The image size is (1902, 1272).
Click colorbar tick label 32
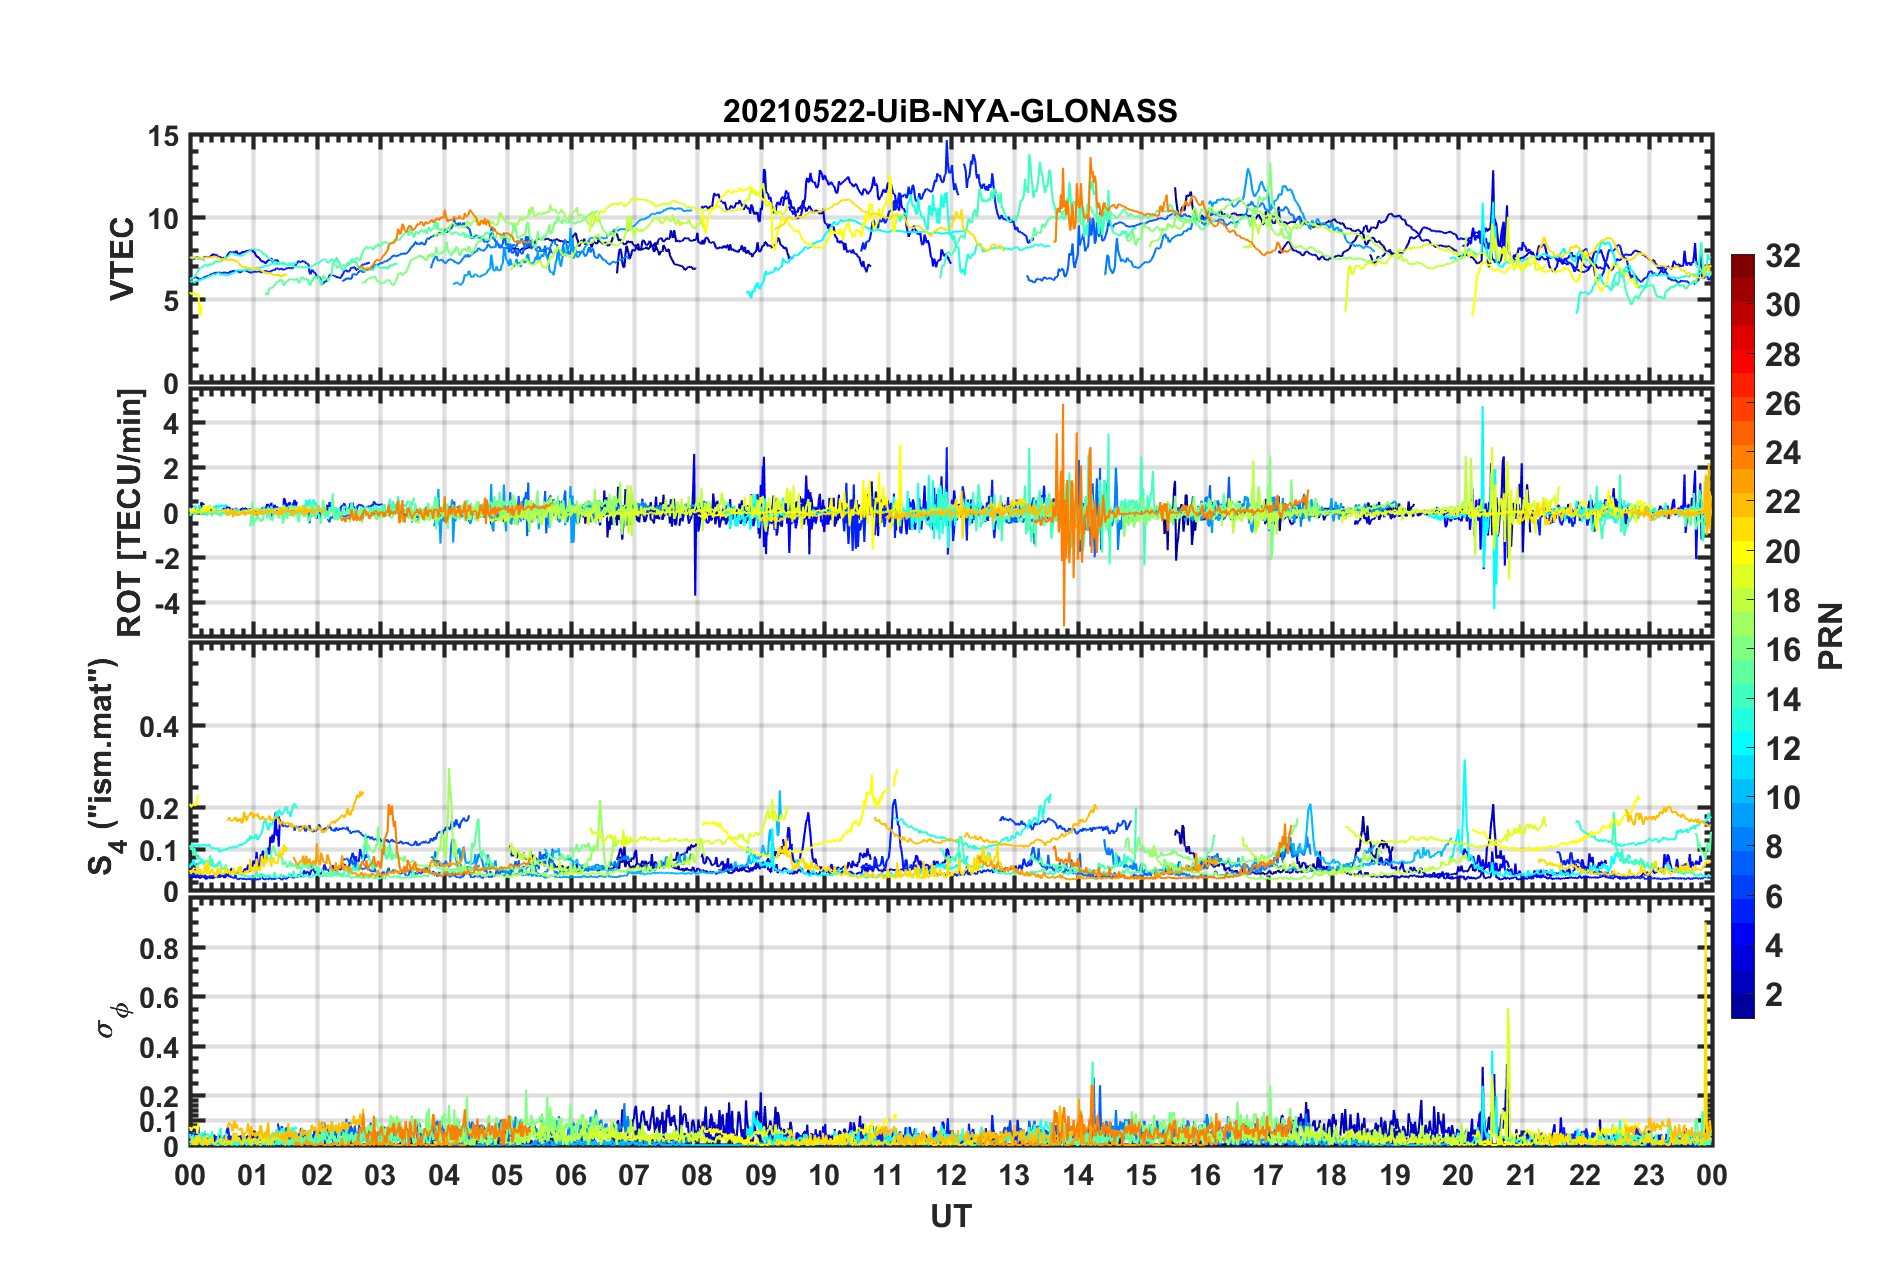click(x=1782, y=256)
